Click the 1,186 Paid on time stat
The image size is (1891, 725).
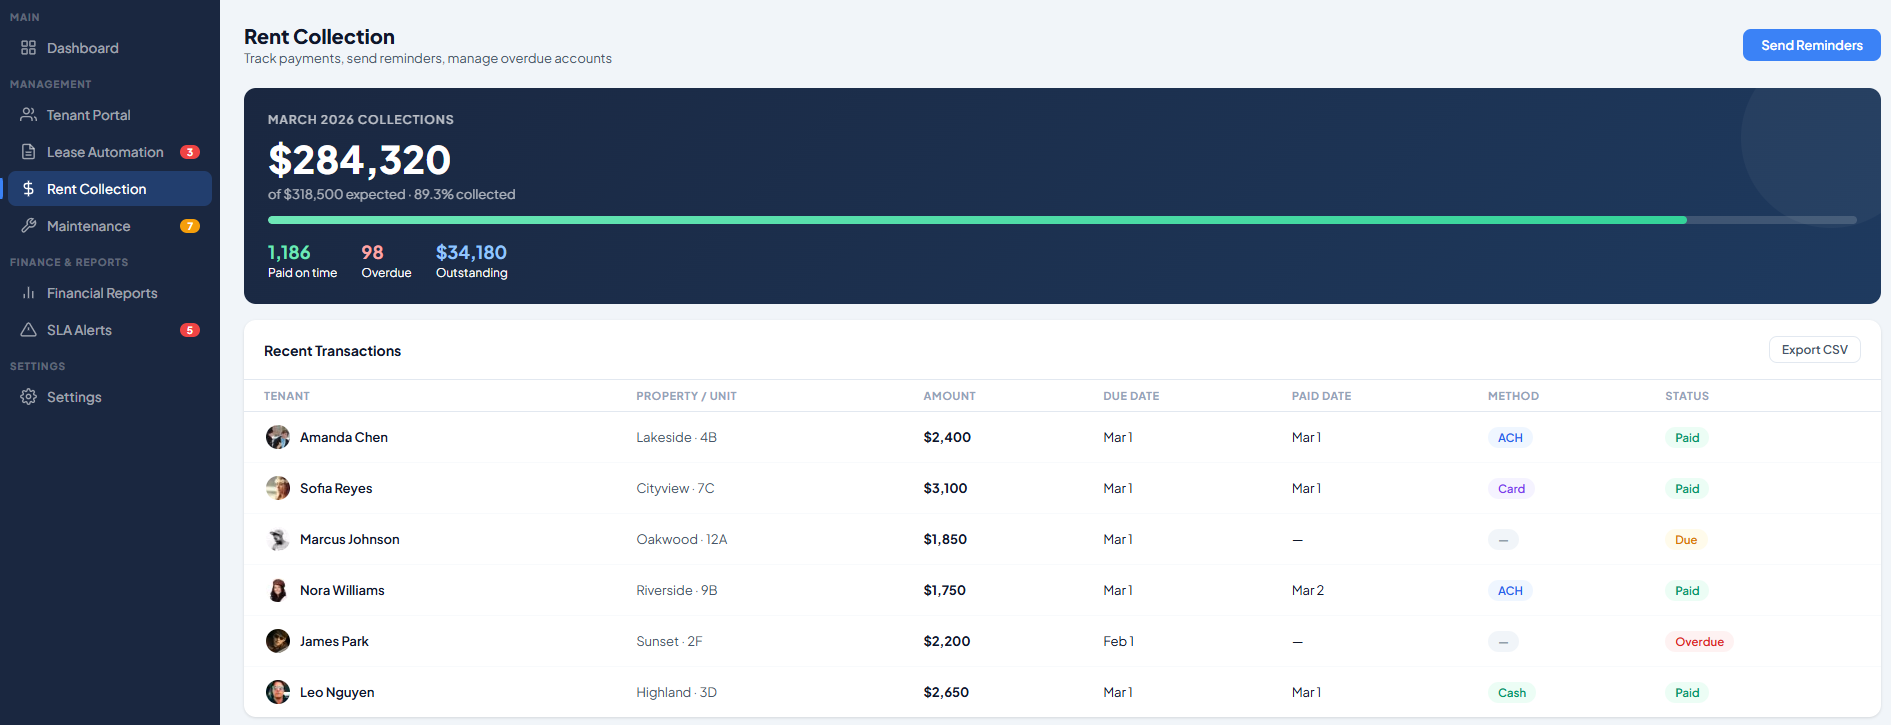click(302, 261)
